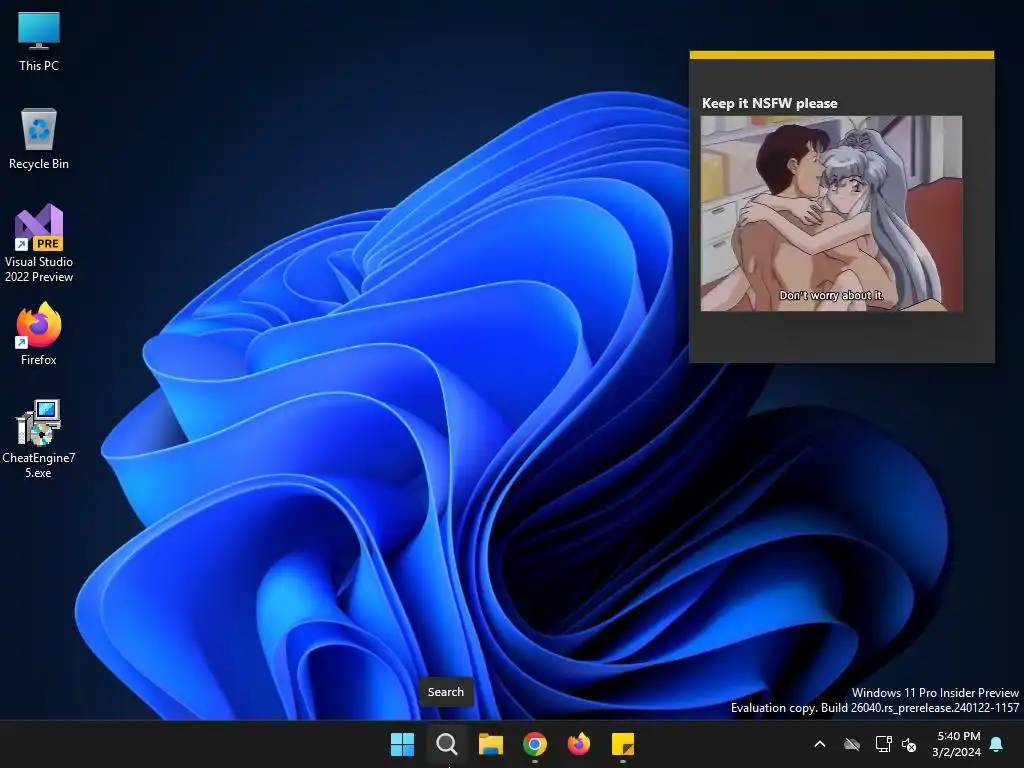Switch to Sticky Notes in the taskbar

pyautogui.click(x=623, y=744)
